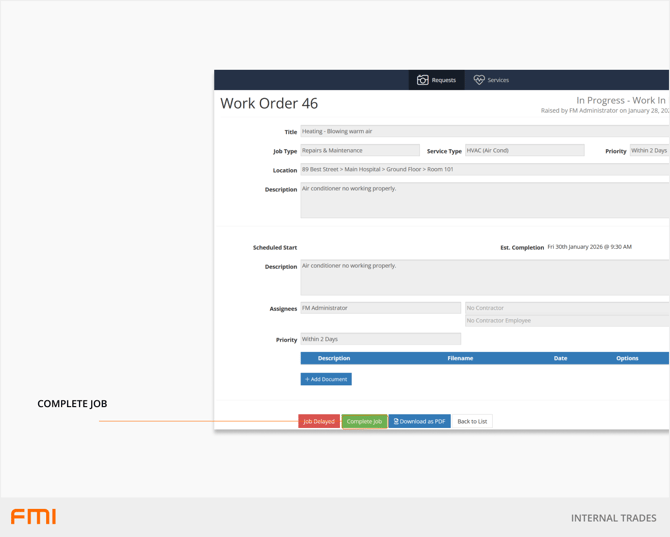Viewport: 670px width, 537px height.
Task: Click the FMI logo
Action: [x=33, y=516]
